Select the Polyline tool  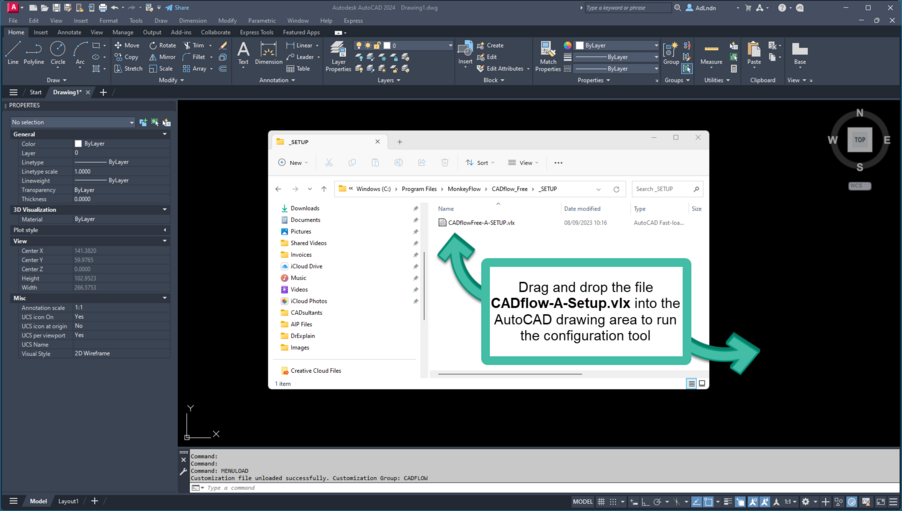pyautogui.click(x=34, y=53)
